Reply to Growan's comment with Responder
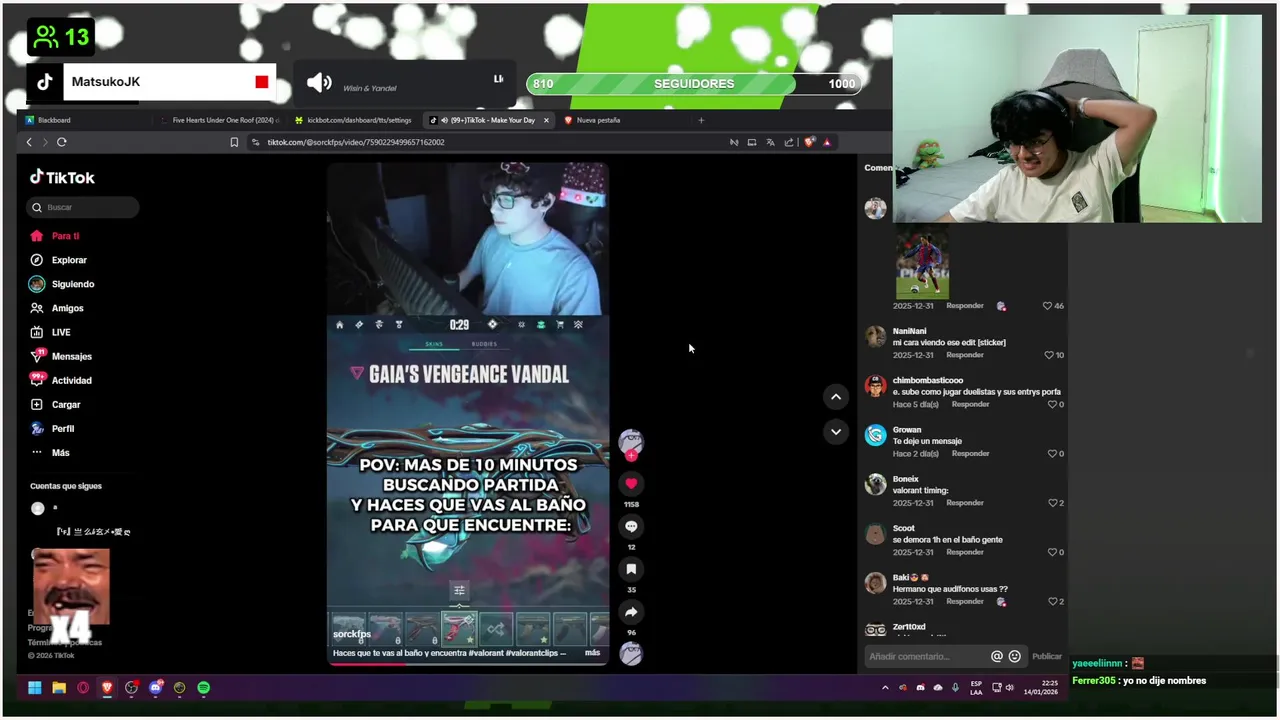1280x720 pixels. coord(970,454)
